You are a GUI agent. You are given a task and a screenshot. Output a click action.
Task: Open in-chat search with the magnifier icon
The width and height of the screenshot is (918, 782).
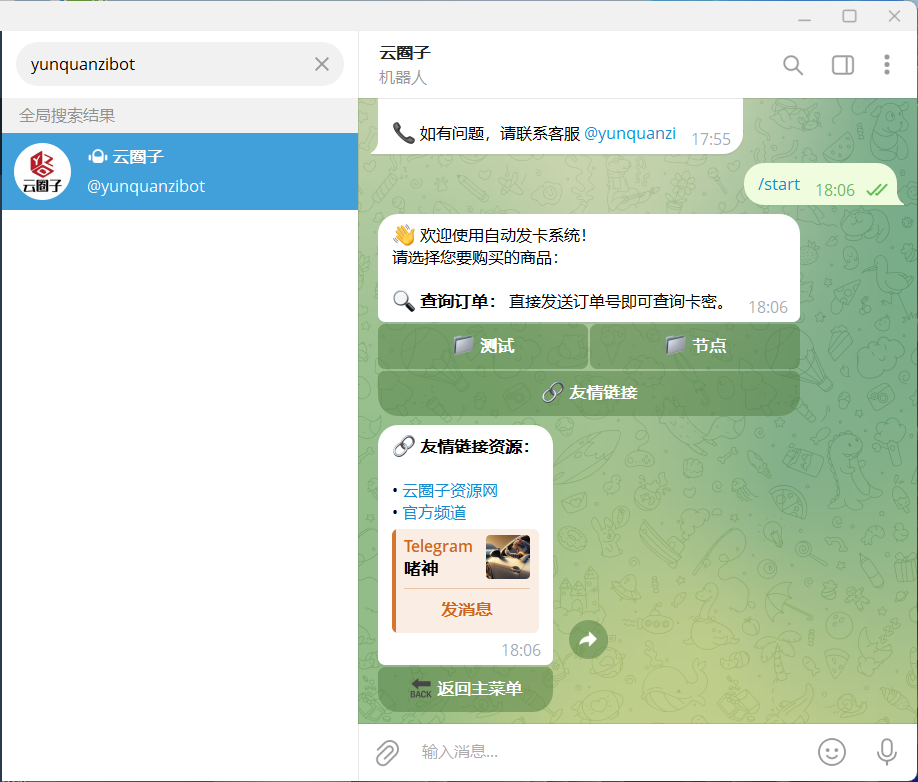[793, 65]
